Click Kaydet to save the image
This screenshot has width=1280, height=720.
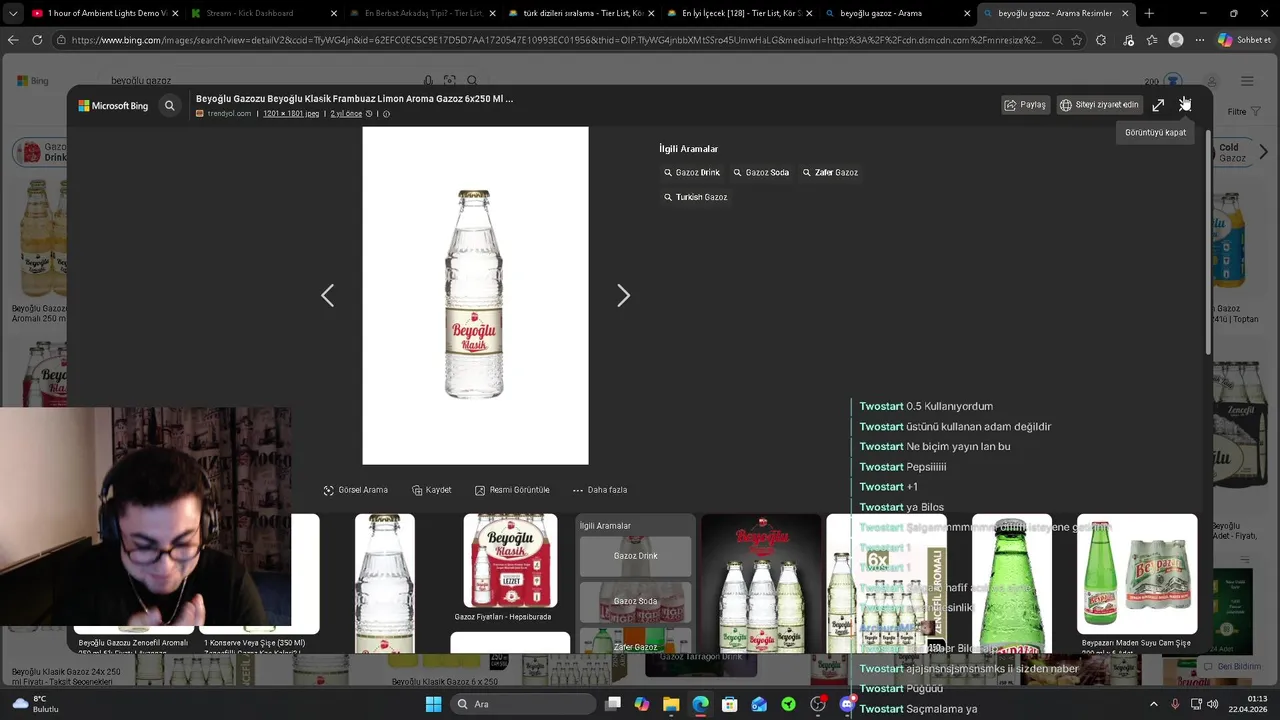click(x=432, y=490)
